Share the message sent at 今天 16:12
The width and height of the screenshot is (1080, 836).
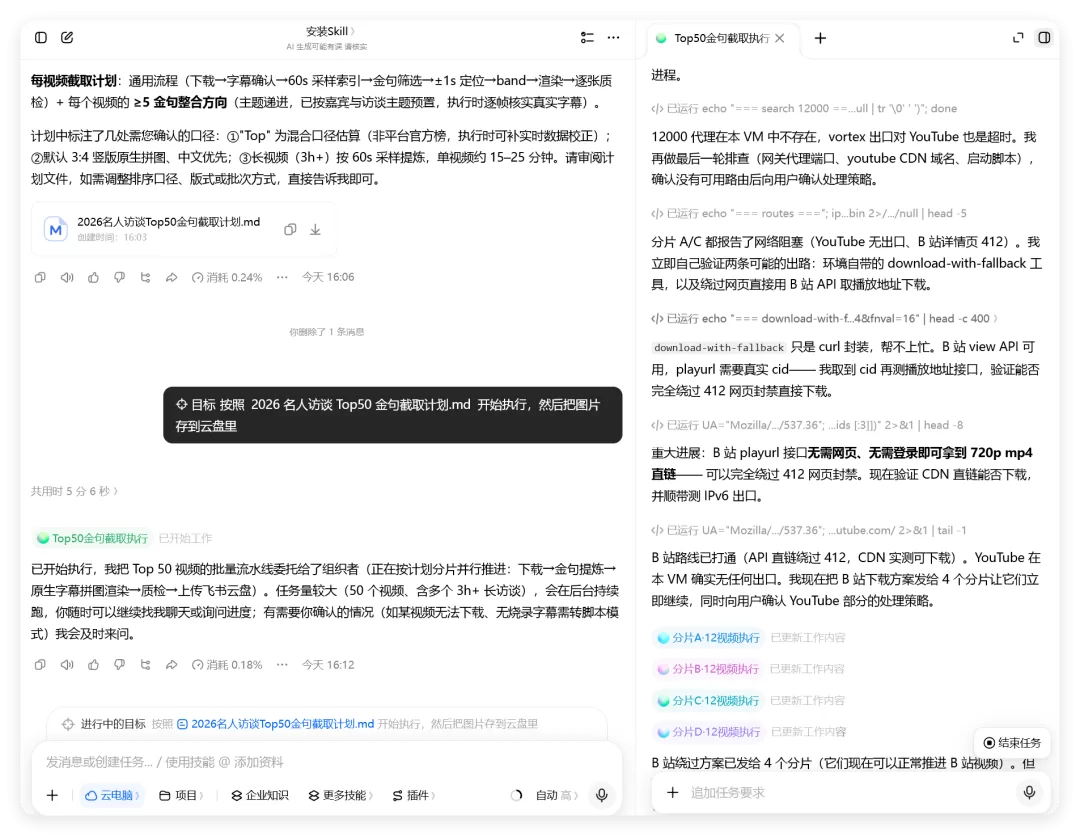point(172,665)
